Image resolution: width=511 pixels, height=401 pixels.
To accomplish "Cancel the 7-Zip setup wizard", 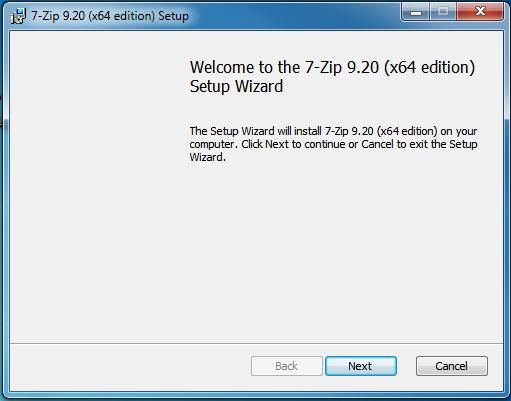I will coord(452,366).
